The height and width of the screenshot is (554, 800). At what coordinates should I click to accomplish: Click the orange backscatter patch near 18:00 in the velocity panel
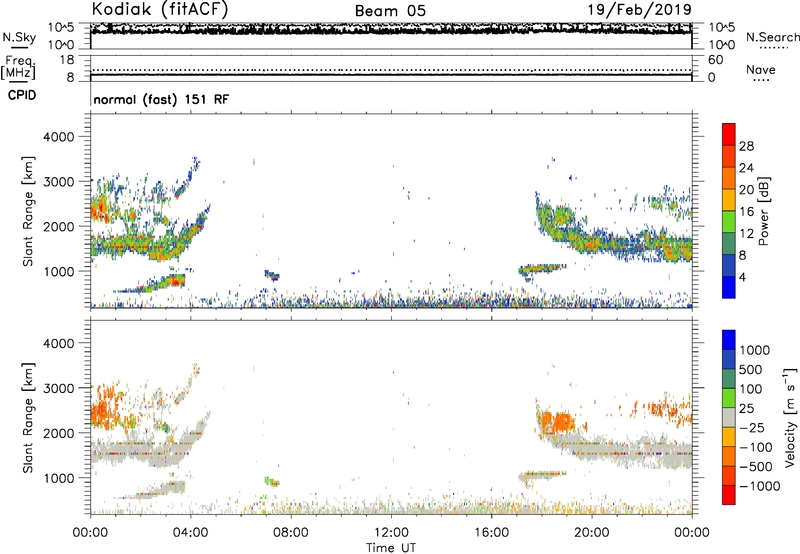(557, 422)
